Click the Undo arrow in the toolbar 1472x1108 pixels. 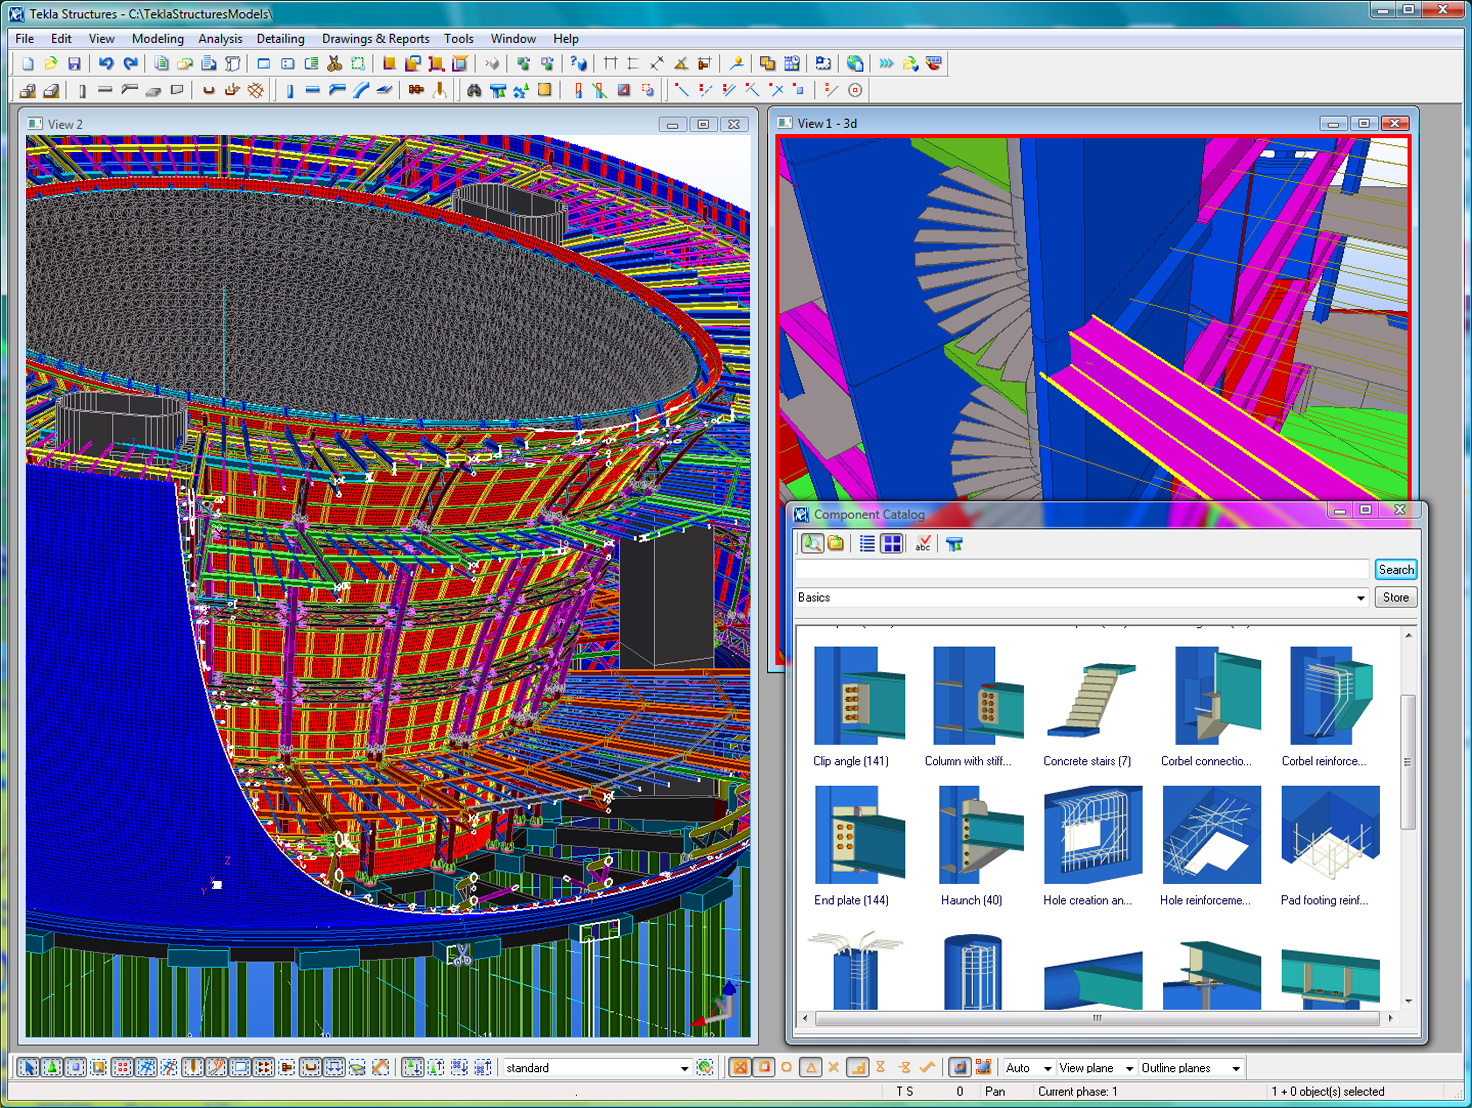(106, 63)
